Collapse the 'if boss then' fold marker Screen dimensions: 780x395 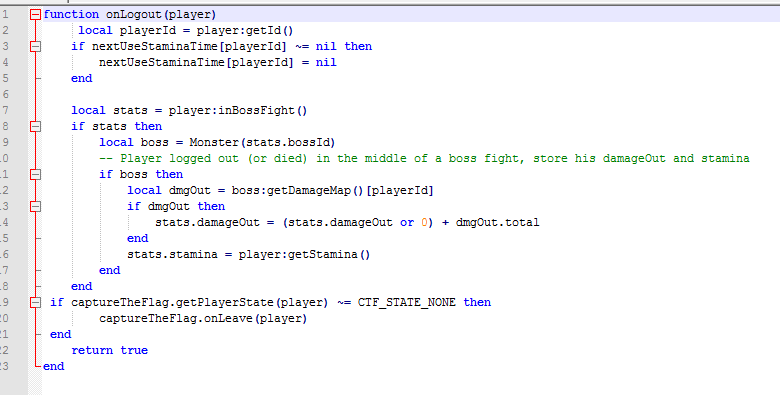[35, 174]
